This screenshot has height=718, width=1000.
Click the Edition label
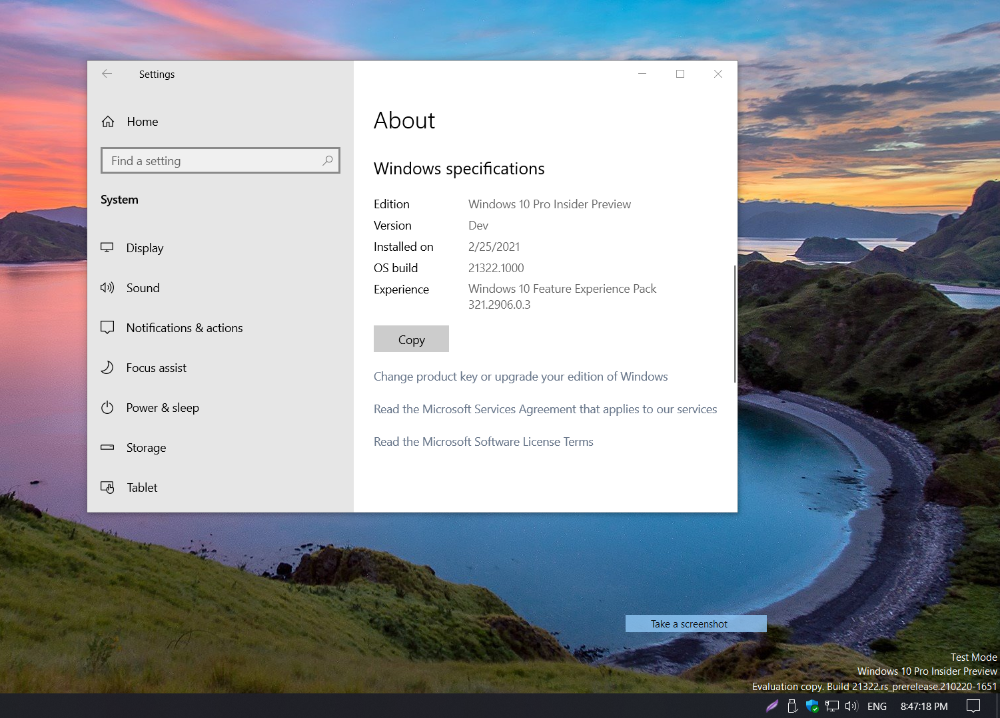(392, 204)
